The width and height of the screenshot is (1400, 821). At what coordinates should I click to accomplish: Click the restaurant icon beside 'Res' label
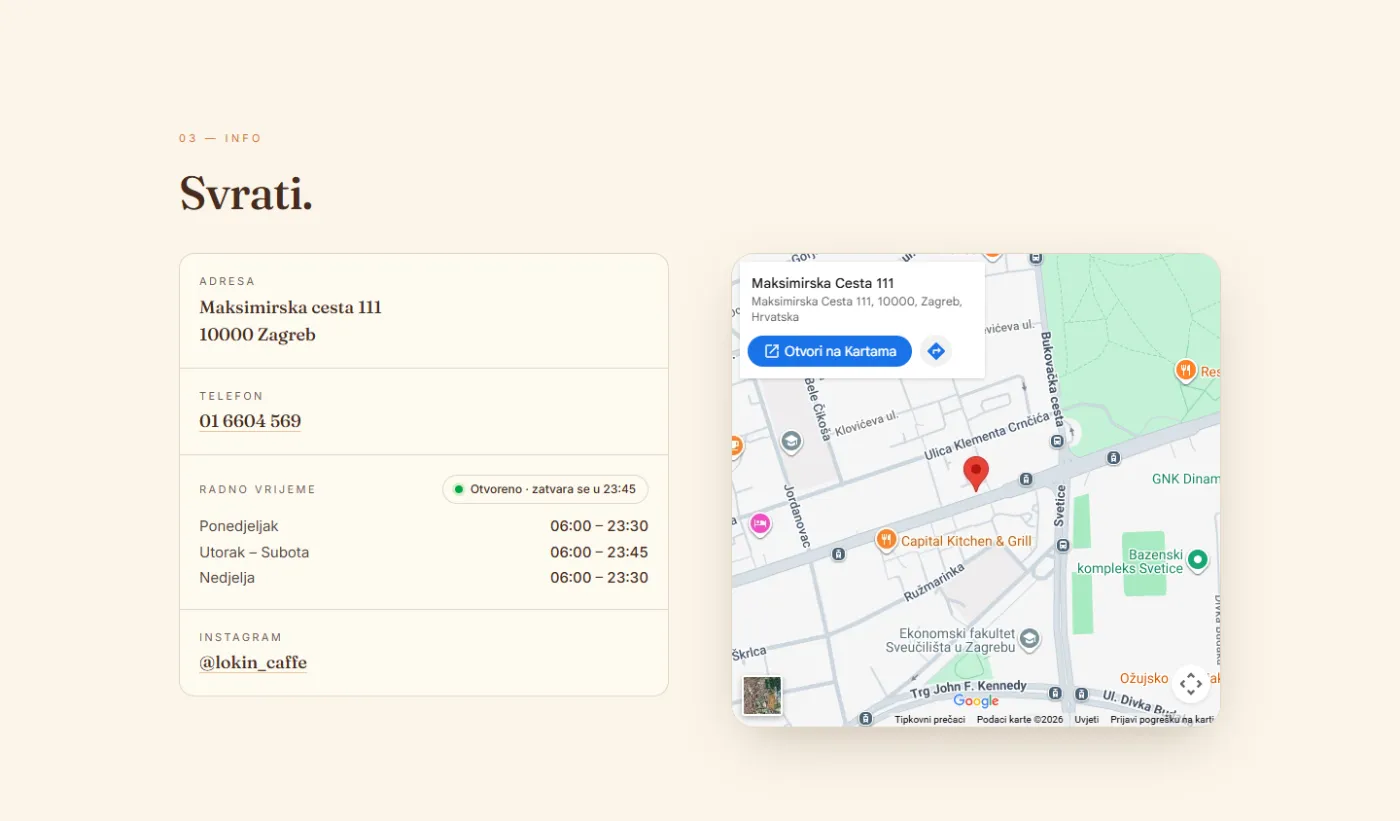click(x=1185, y=371)
